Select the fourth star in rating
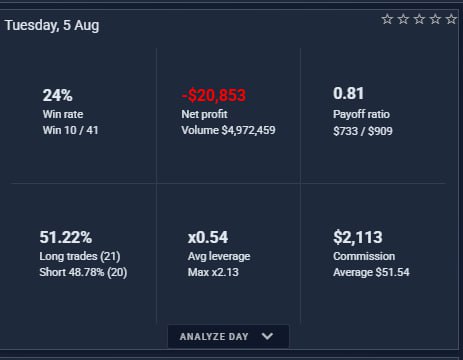Screen dimensions: 463x360 pyautogui.click(x=435, y=19)
